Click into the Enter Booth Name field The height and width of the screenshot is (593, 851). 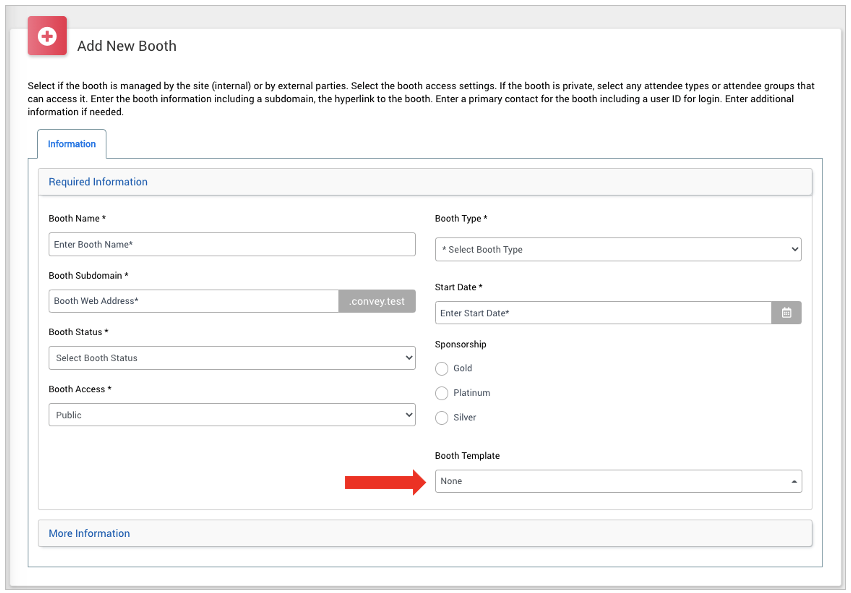point(232,245)
